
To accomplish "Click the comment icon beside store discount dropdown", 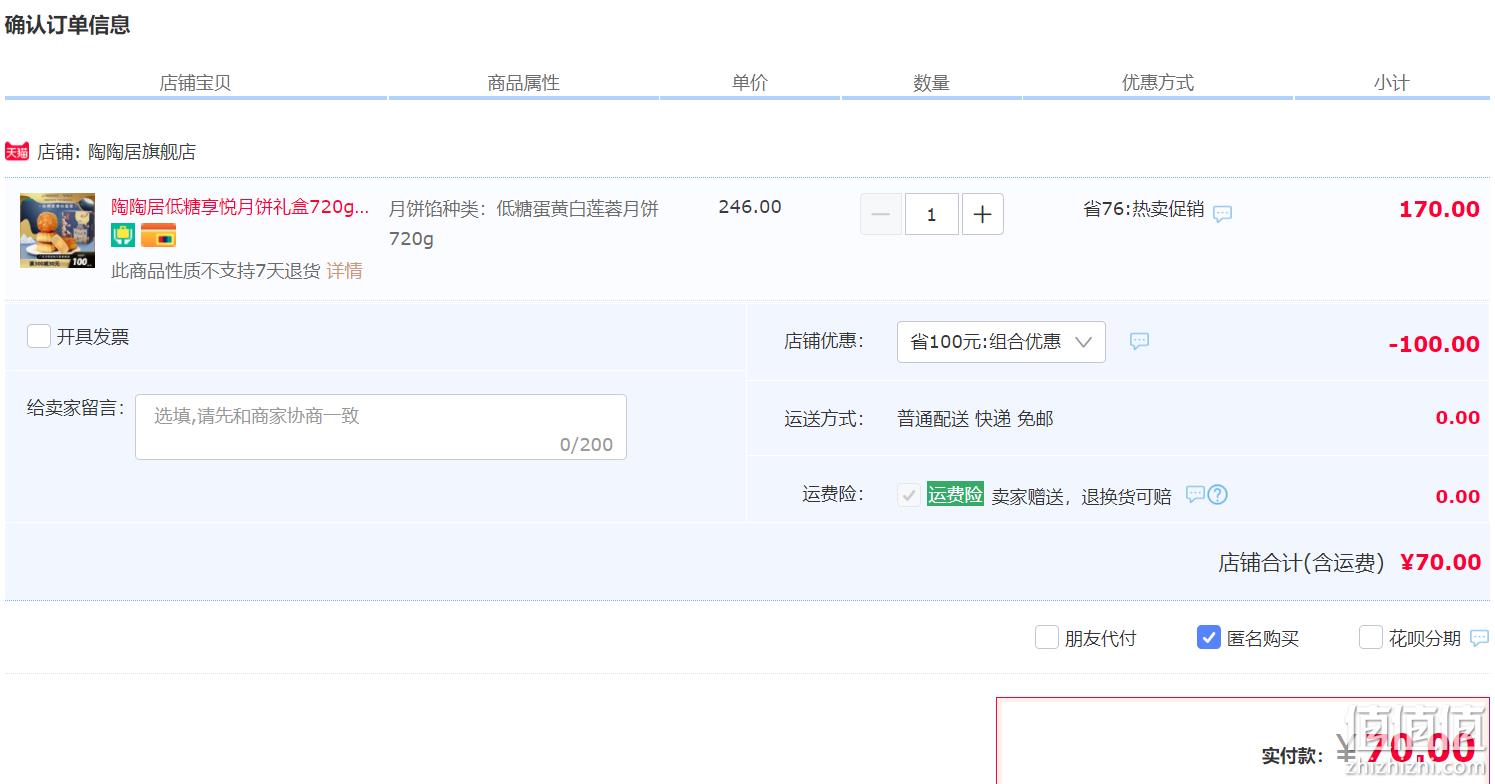I will tap(1139, 341).
